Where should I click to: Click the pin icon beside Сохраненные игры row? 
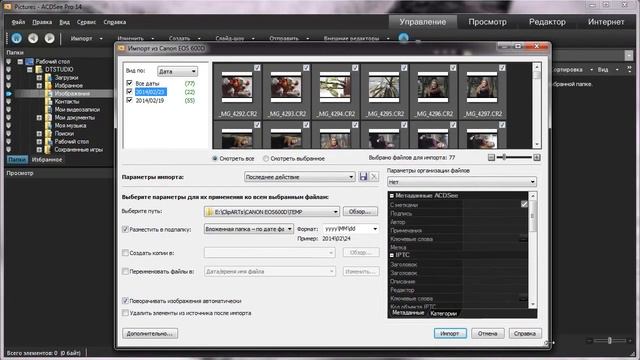(x=9, y=149)
